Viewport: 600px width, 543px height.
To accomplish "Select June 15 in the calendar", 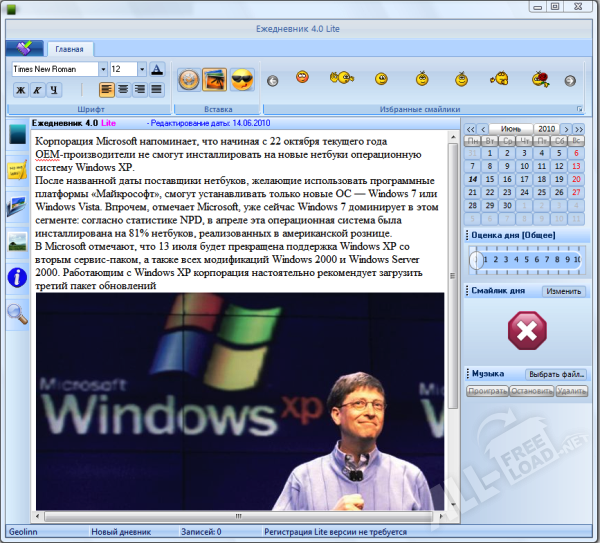I will coord(490,179).
